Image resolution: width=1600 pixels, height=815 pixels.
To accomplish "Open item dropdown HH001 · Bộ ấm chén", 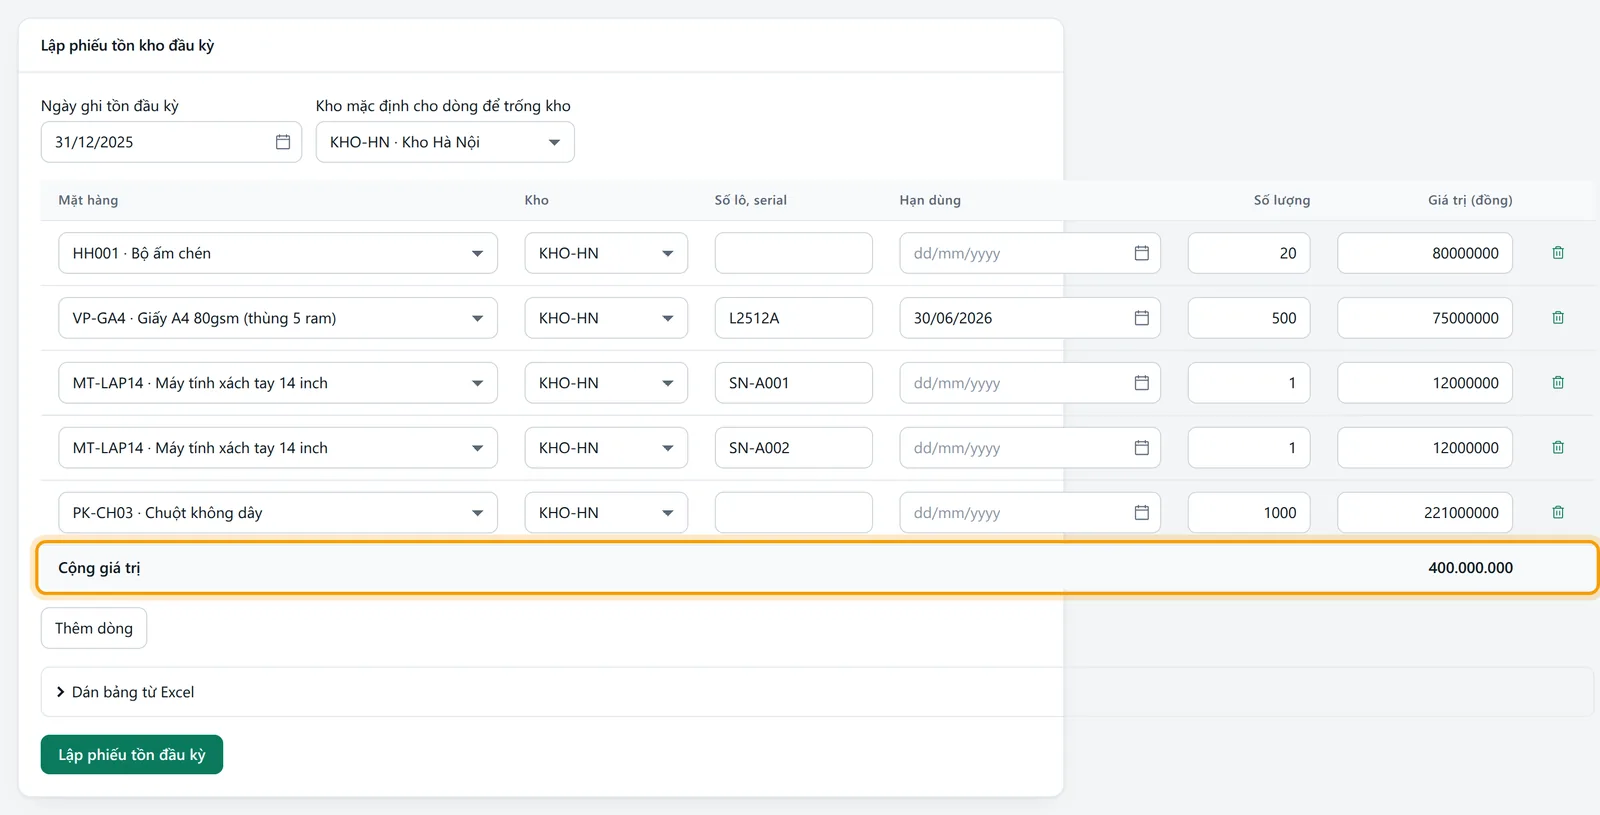I will coord(278,253).
